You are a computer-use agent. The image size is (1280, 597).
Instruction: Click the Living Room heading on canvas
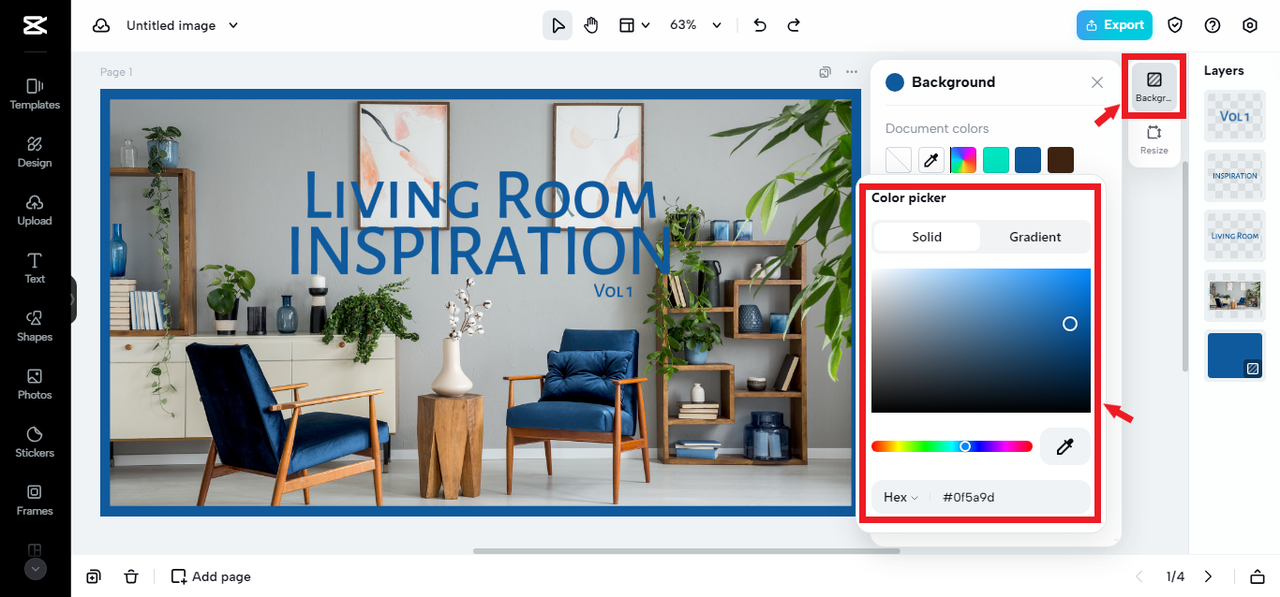(x=480, y=195)
